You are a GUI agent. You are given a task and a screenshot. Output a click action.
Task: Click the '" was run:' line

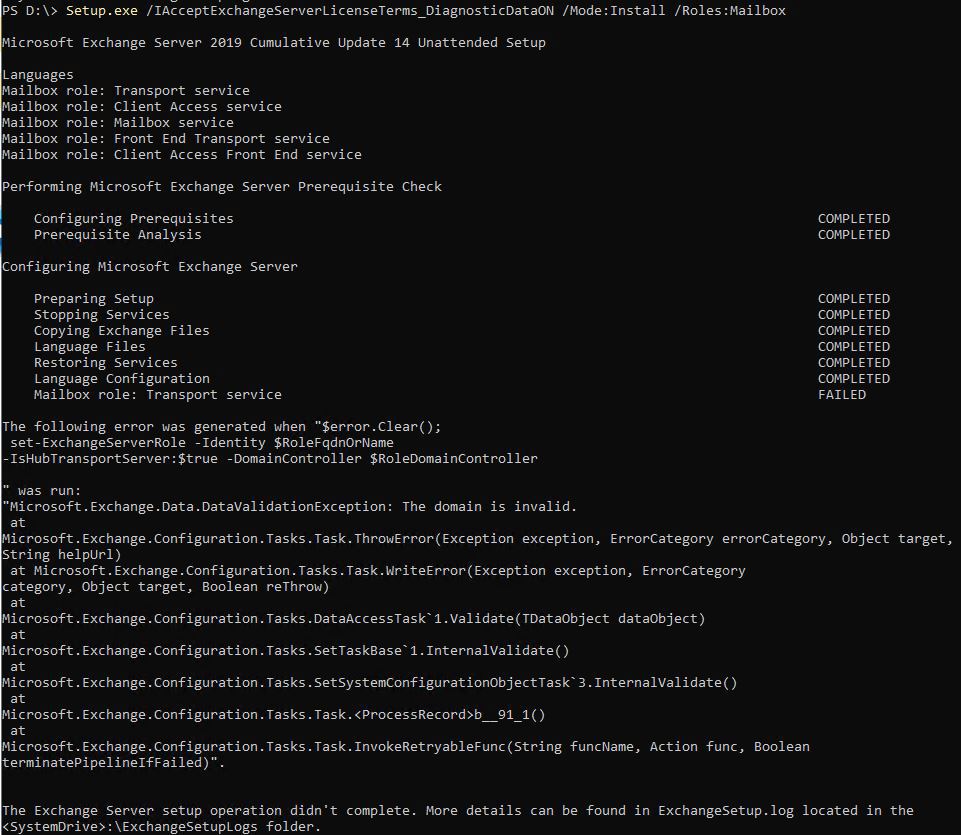(42, 491)
